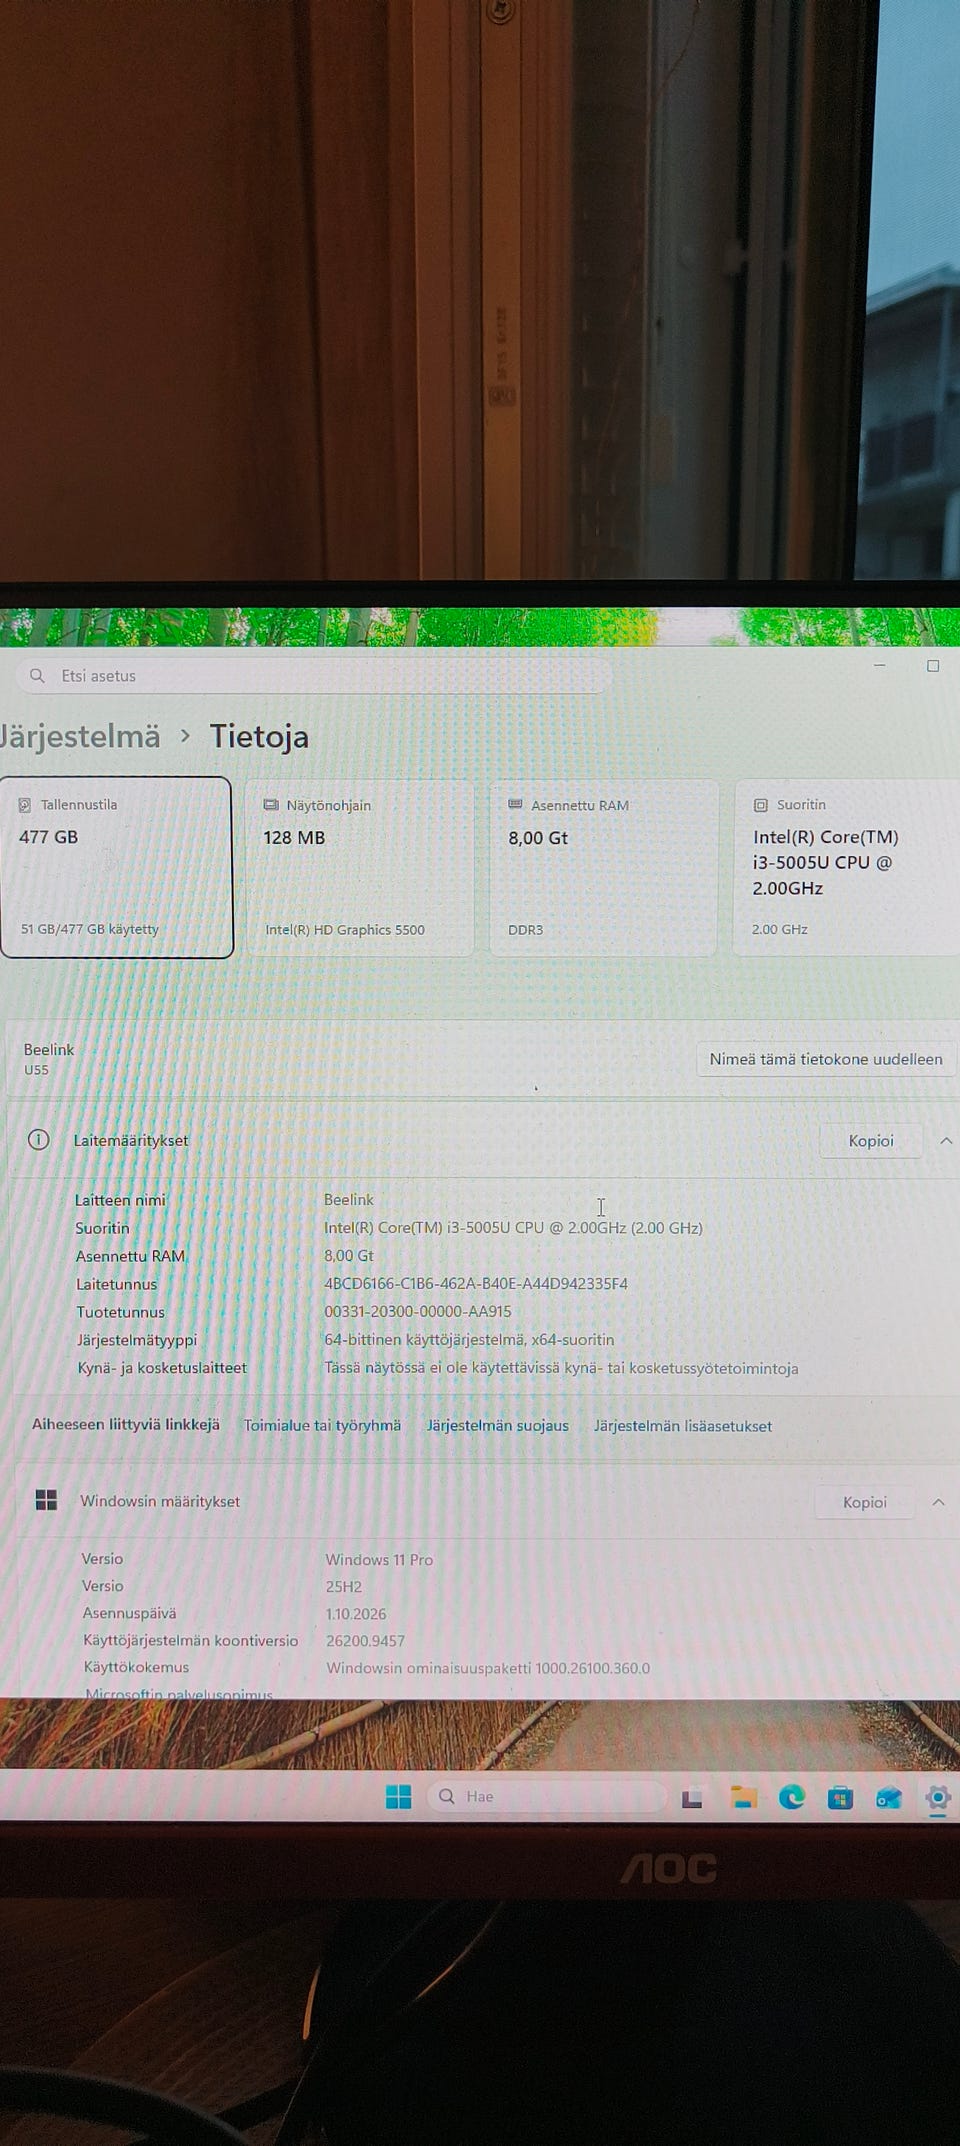Minimize the Settings window
960x2146 pixels.
880,666
